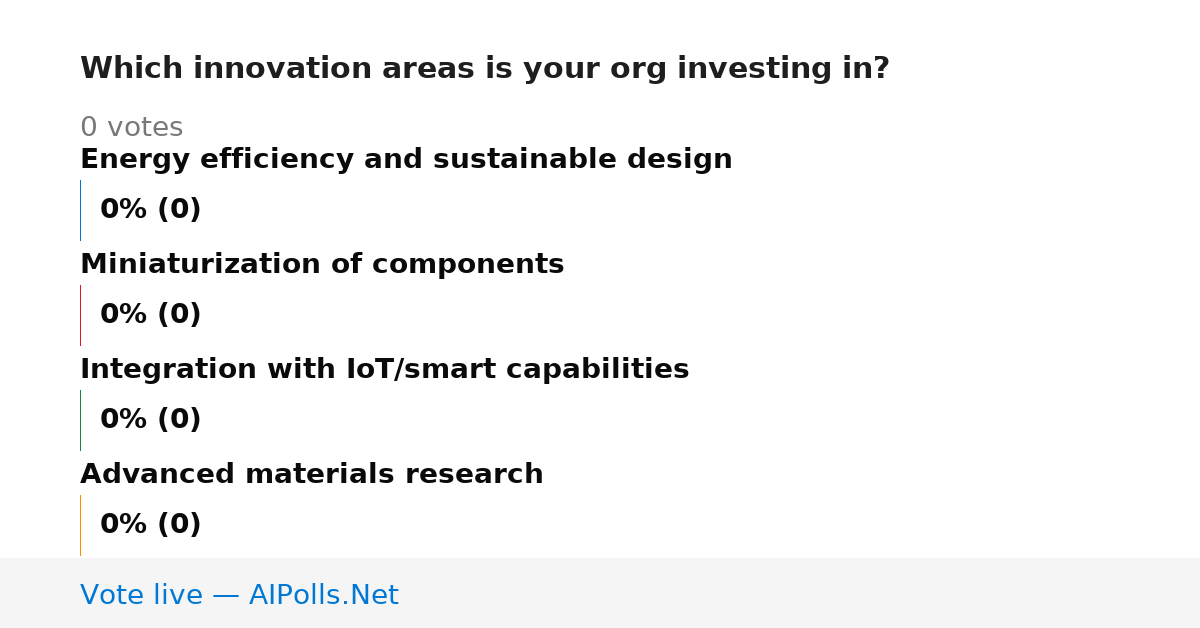The height and width of the screenshot is (628, 1200).
Task: Click the blue bar under Energy efficiency
Action: pyautogui.click(x=80, y=210)
